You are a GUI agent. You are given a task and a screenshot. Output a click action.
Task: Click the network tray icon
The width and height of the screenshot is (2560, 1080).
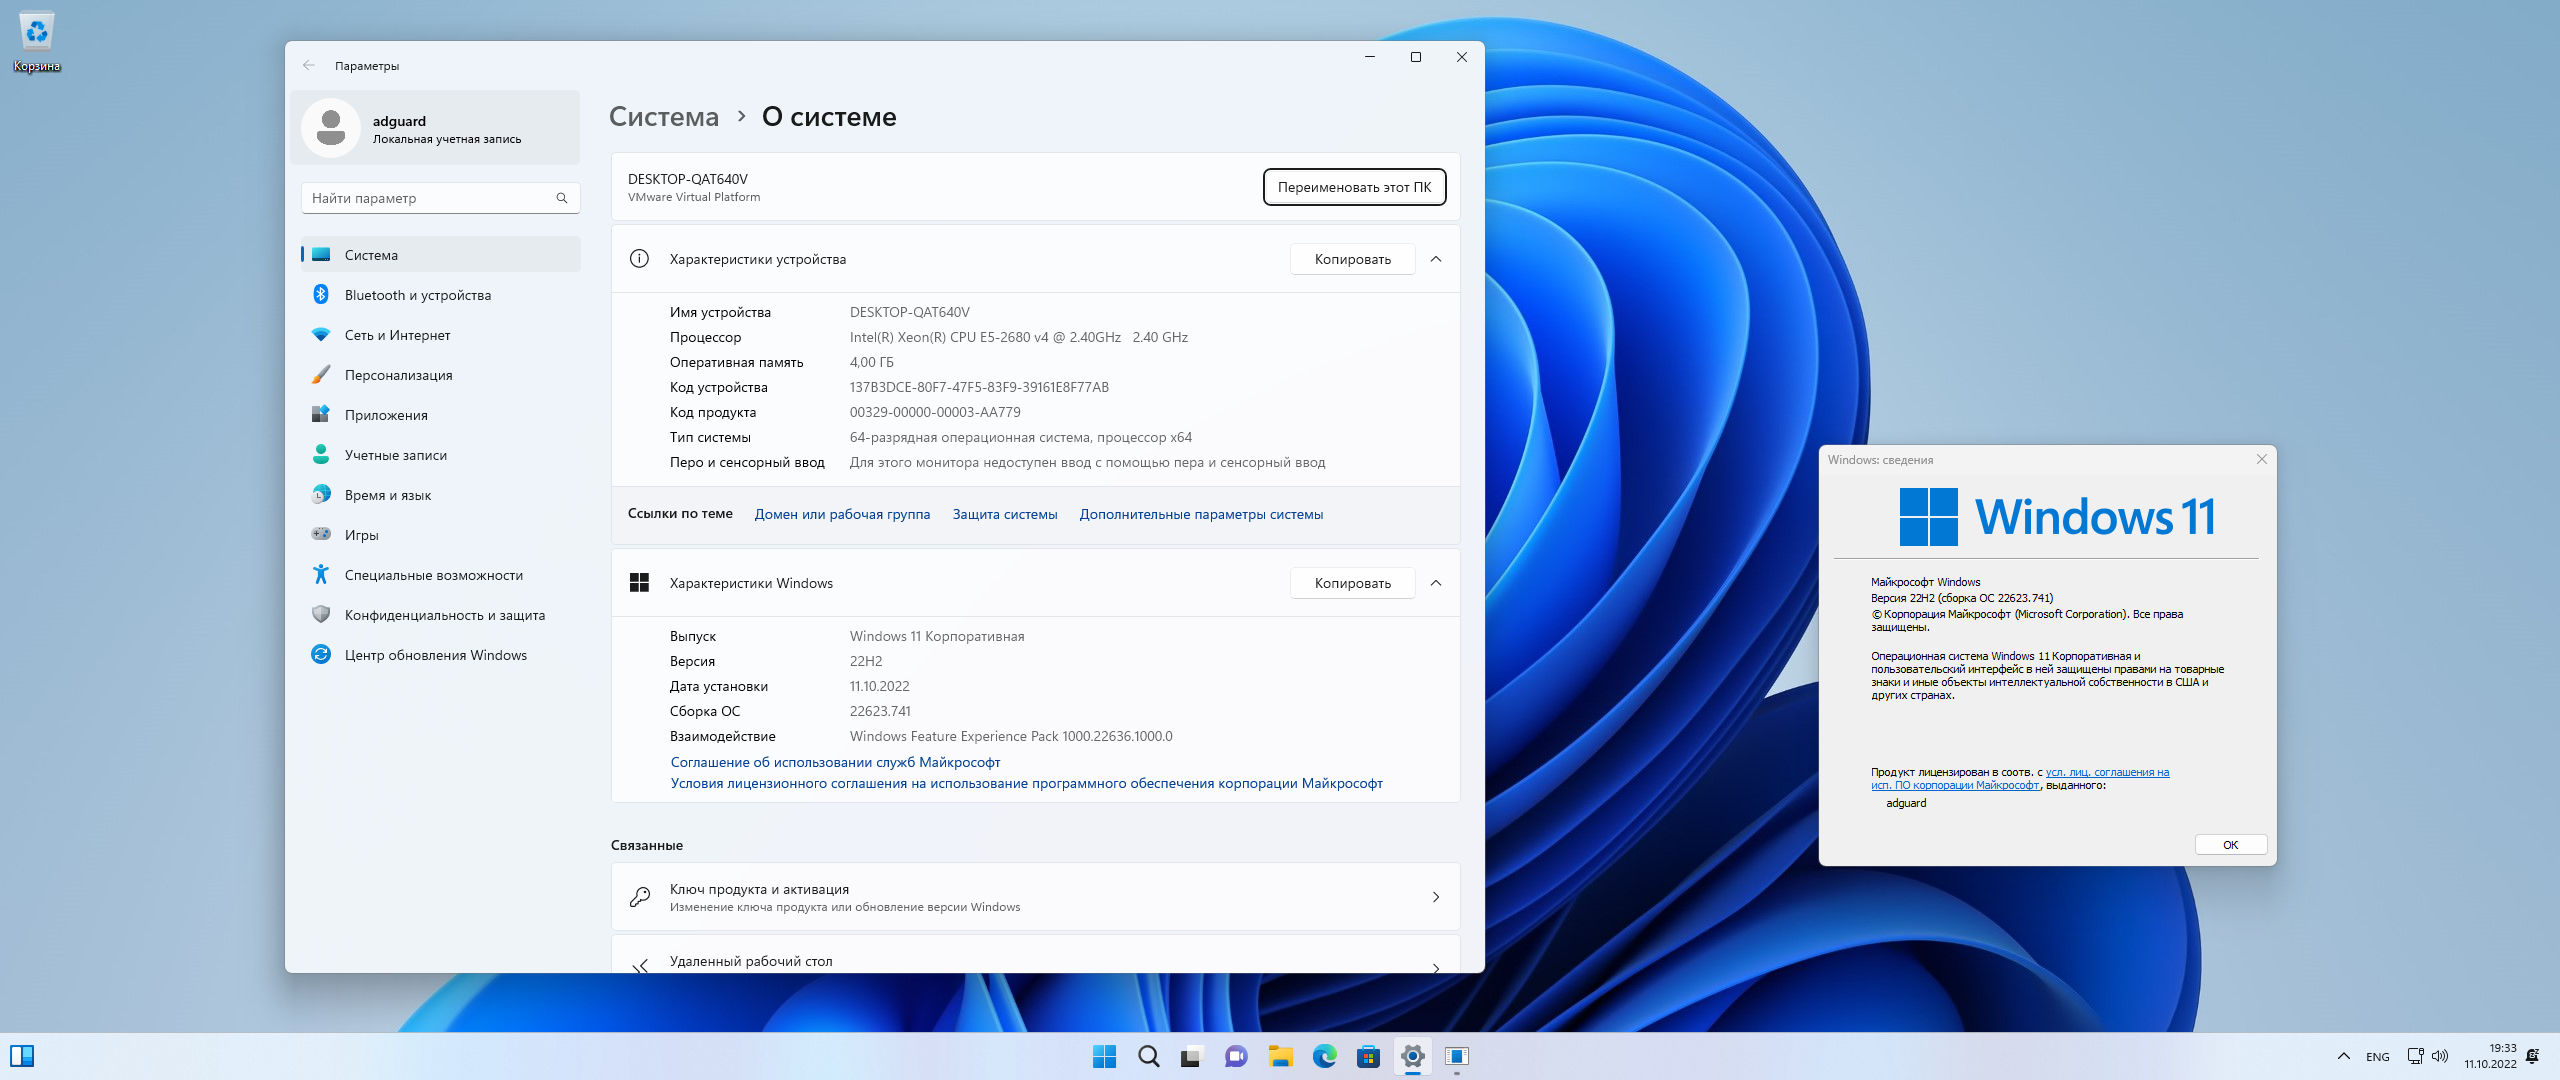click(x=2415, y=1056)
